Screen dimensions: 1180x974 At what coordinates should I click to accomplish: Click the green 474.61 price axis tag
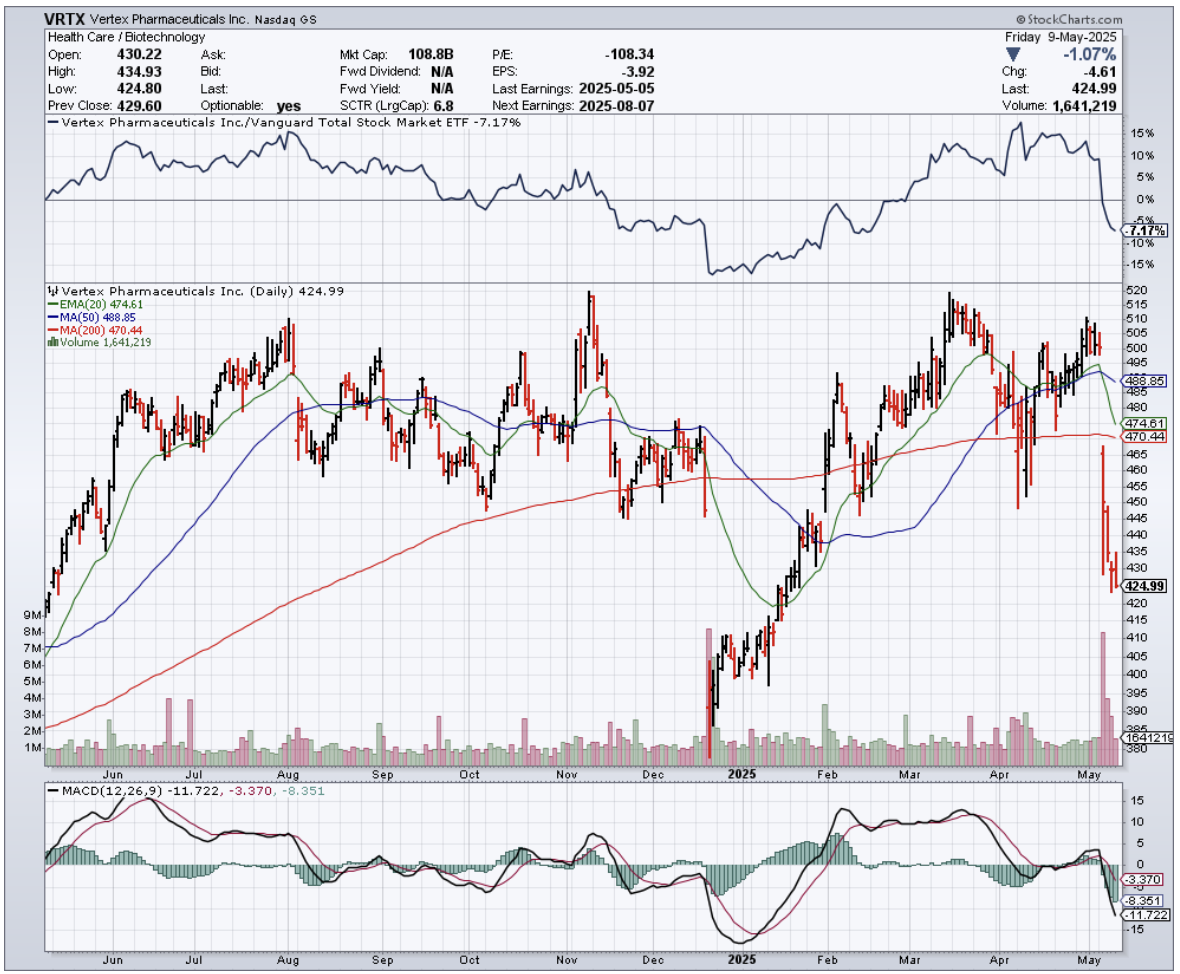pyautogui.click(x=1144, y=423)
